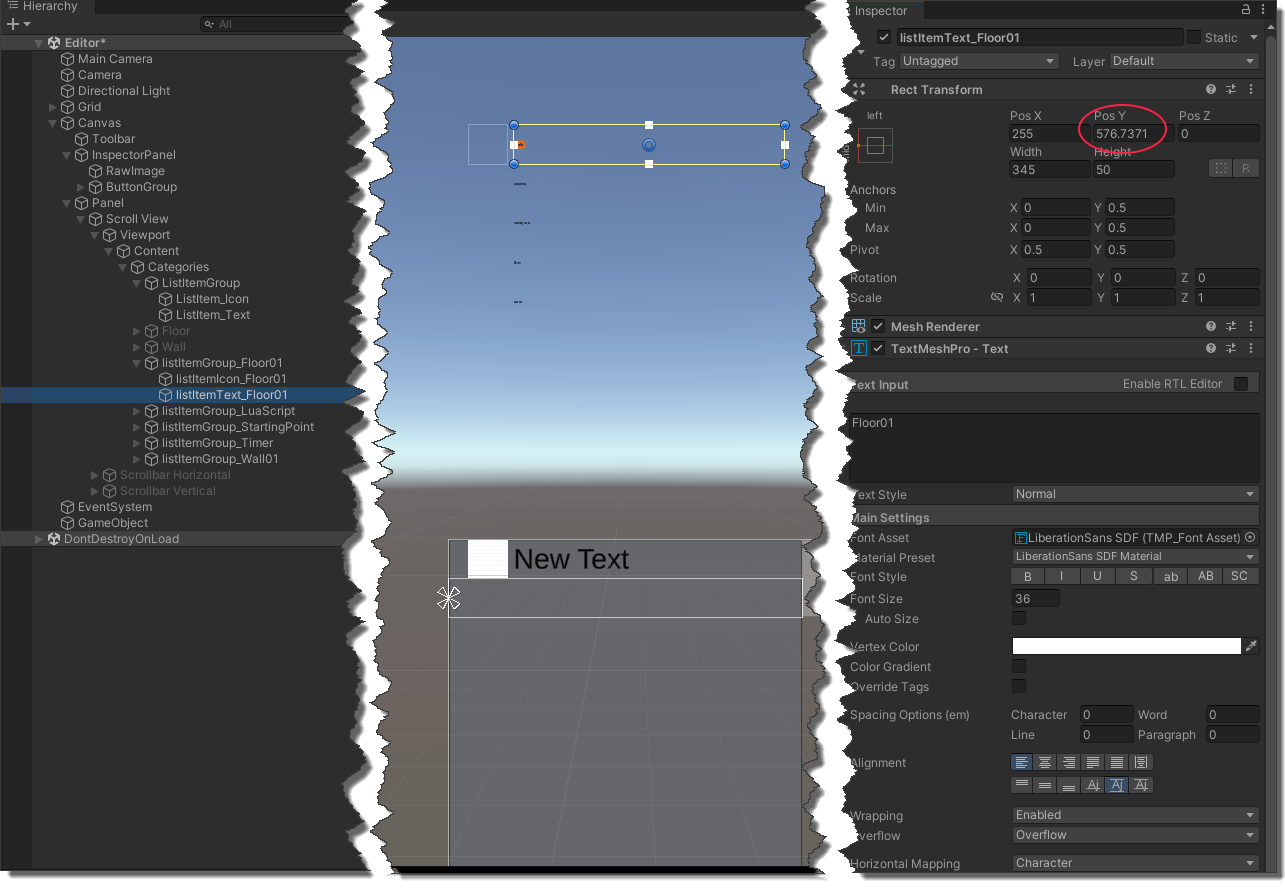This screenshot has width=1285, height=891.
Task: Select left horizontal text alignment icon
Action: pyautogui.click(x=1022, y=763)
